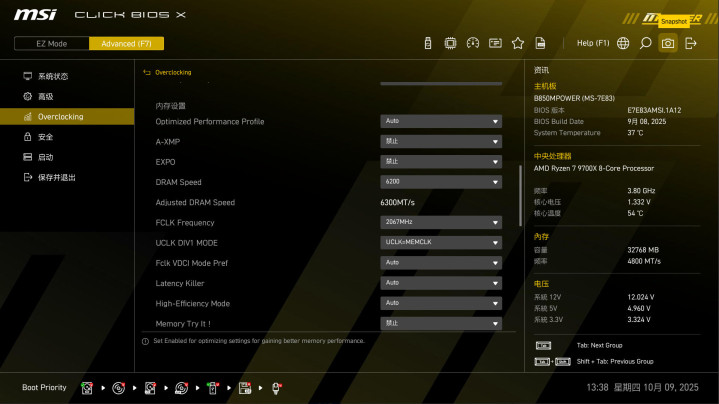
Task: Click the BIOS Build Date 9月 08, 2025
Action: tap(647, 122)
